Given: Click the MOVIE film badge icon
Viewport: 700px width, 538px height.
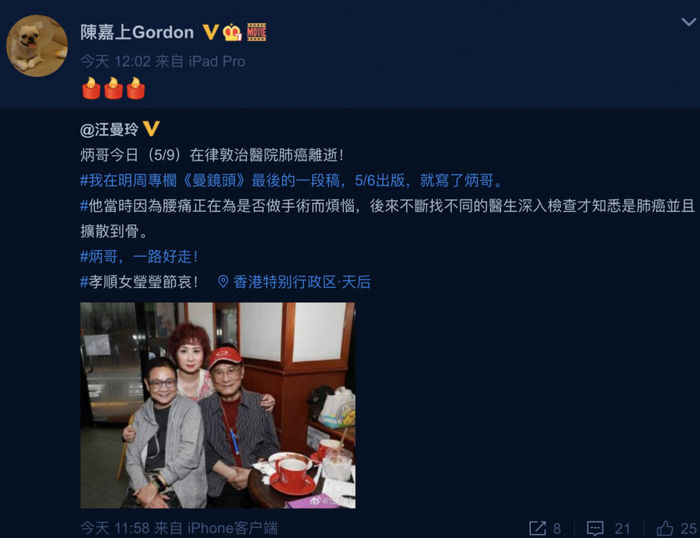Looking at the screenshot, I should [x=257, y=32].
